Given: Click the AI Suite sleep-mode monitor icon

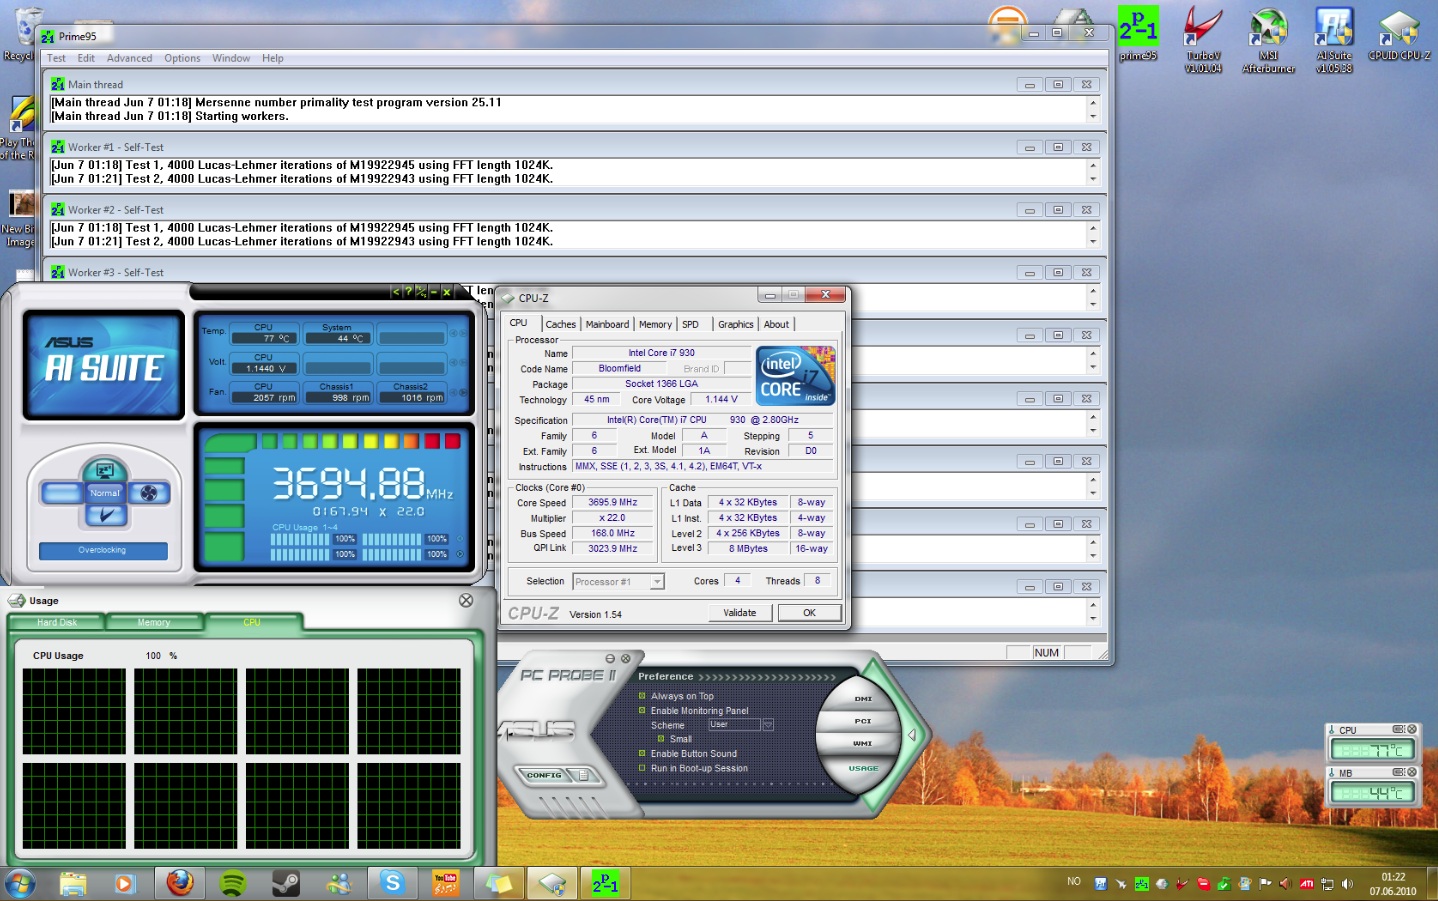Looking at the screenshot, I should (104, 470).
